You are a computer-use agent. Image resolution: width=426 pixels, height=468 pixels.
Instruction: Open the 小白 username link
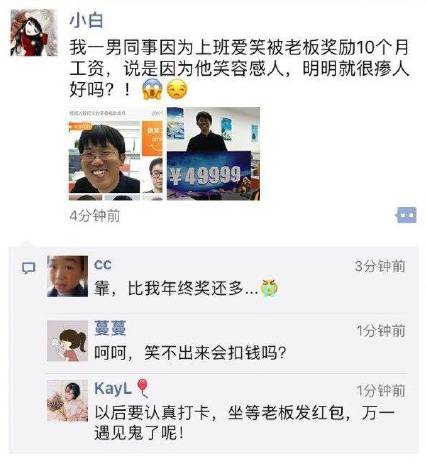86,21
